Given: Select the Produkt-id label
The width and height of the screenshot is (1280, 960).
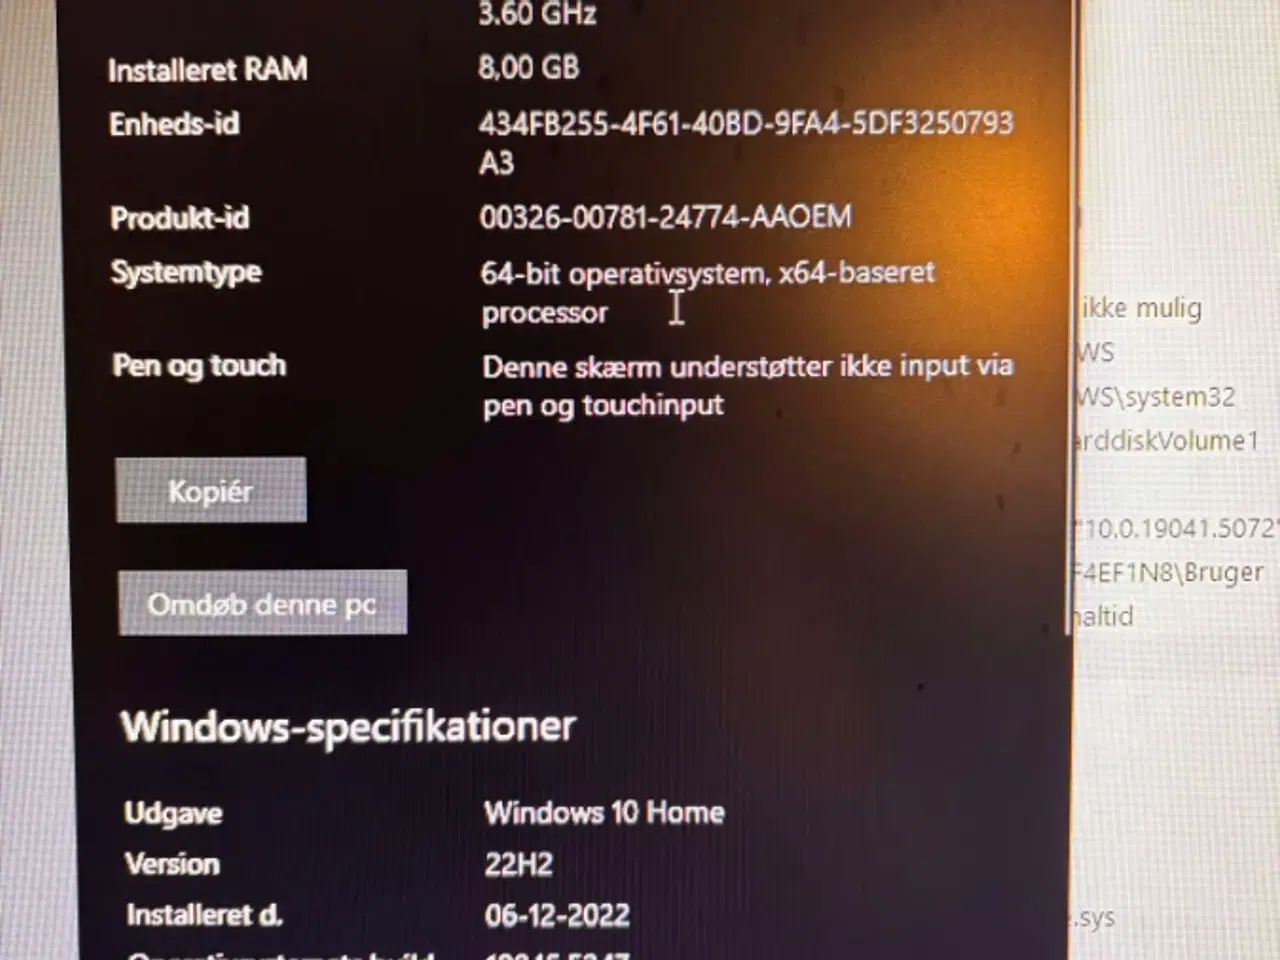Looking at the screenshot, I should pyautogui.click(x=180, y=218).
